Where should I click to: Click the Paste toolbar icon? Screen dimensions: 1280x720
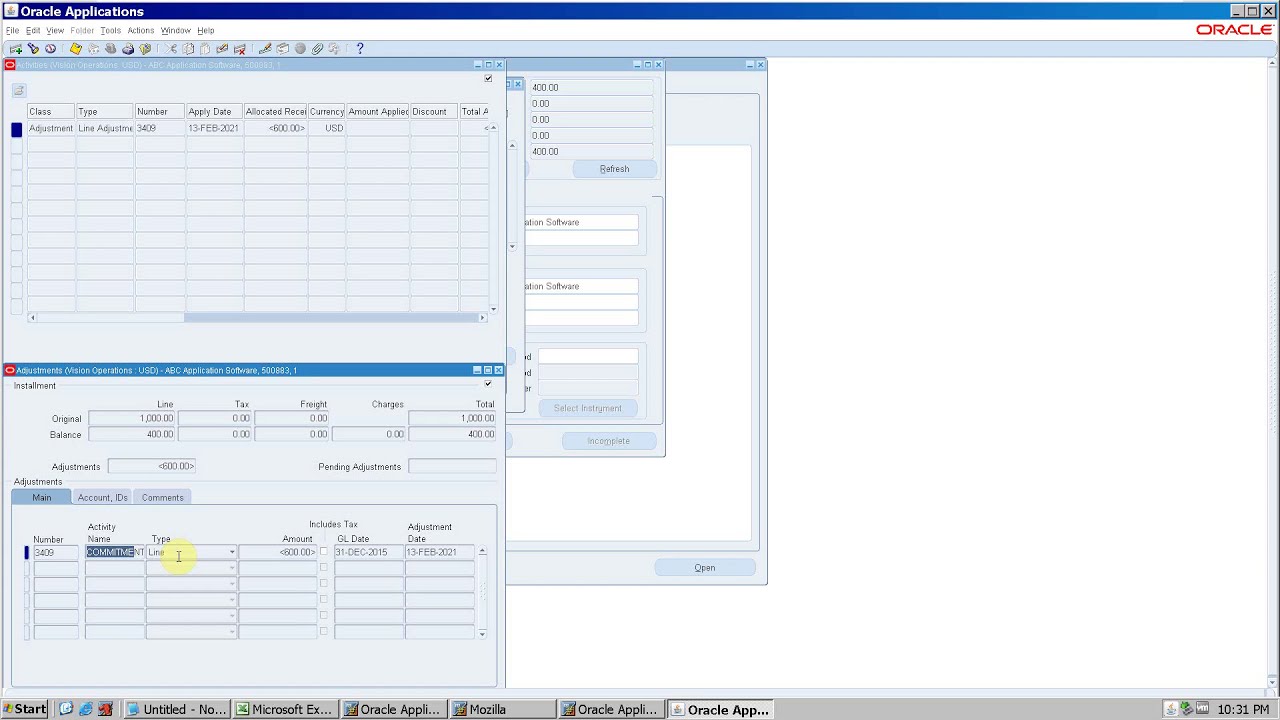click(205, 48)
